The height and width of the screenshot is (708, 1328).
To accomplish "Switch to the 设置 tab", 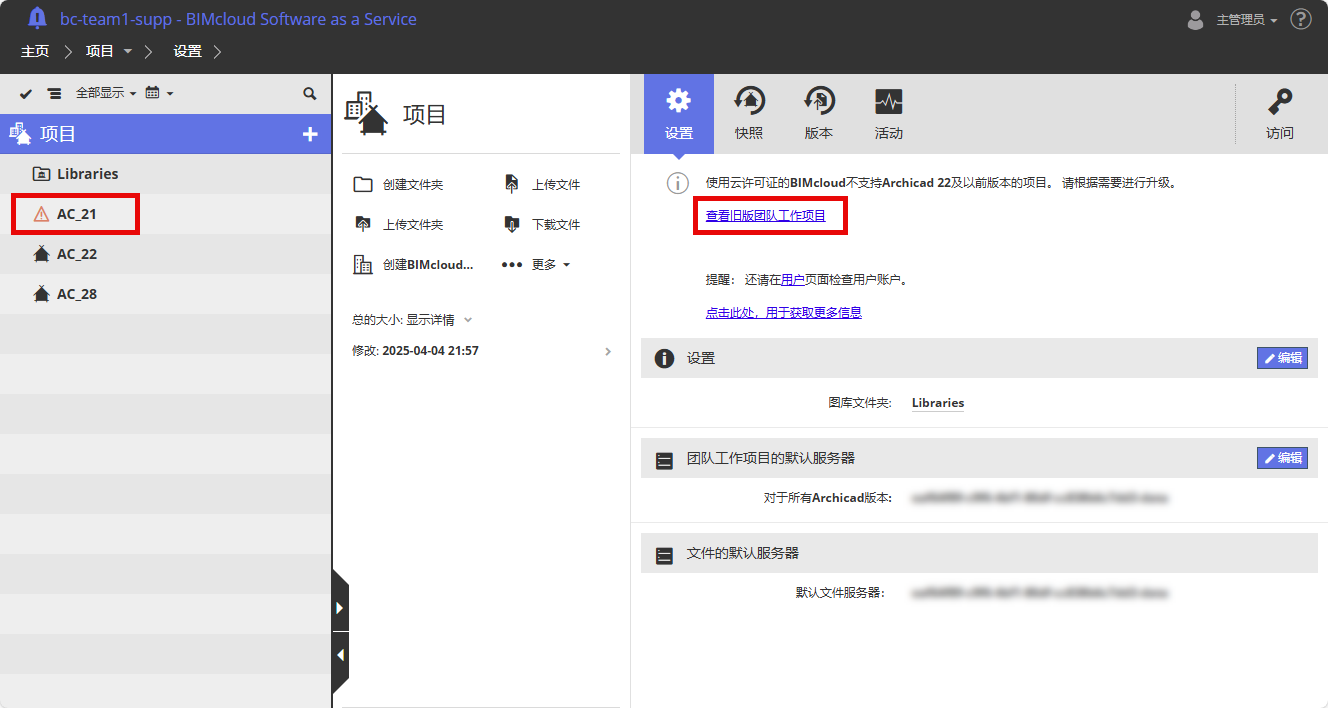I will (679, 114).
